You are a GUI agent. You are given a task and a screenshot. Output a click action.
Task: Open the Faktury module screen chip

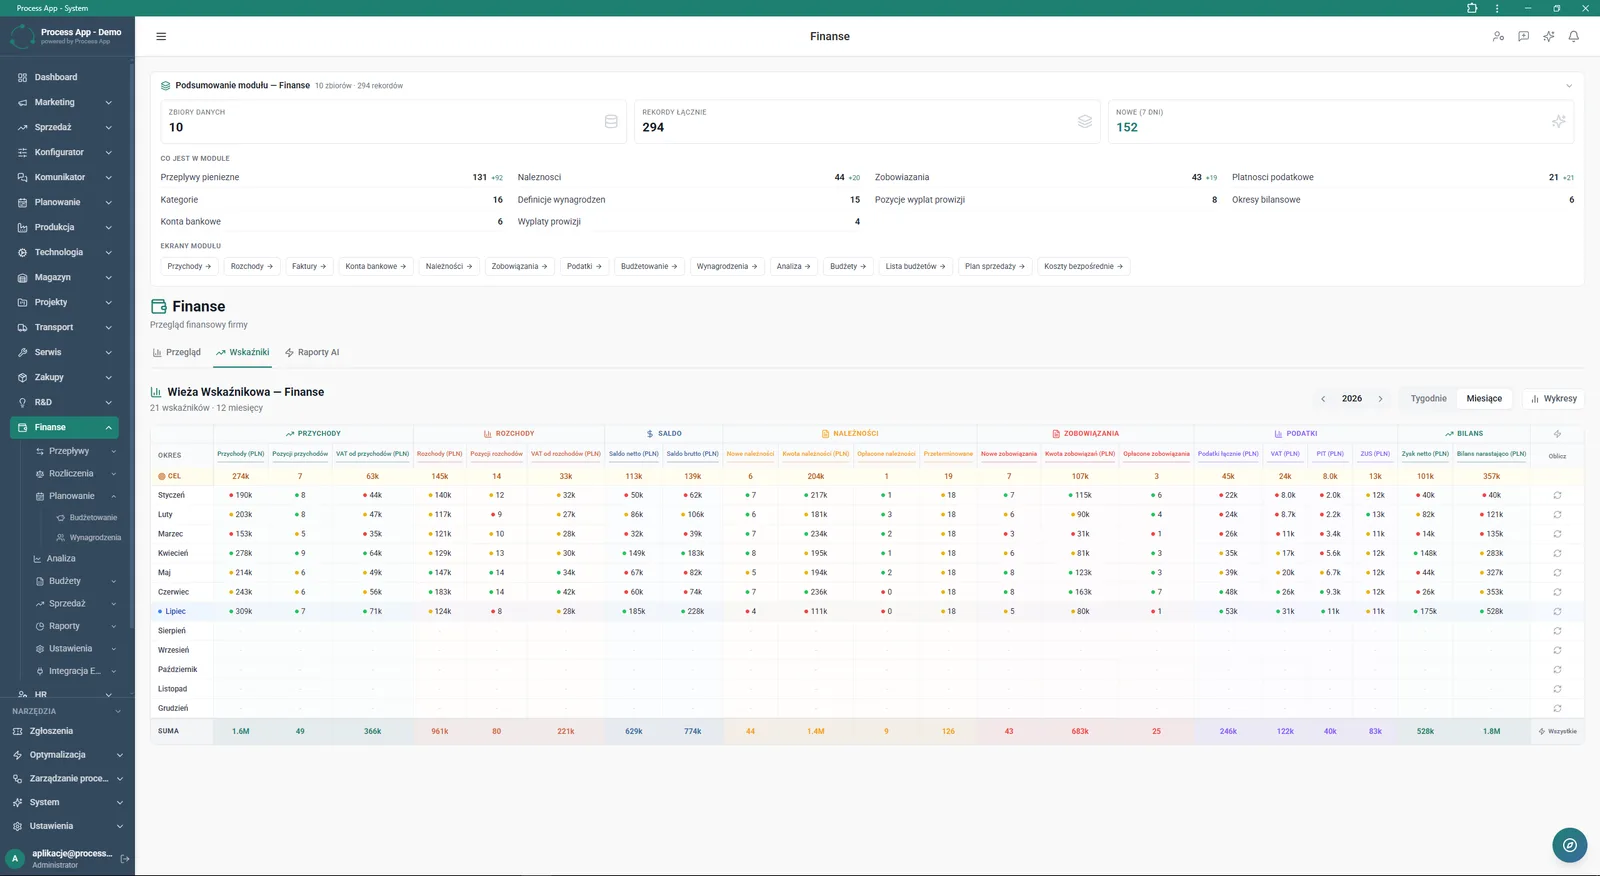[309, 266]
